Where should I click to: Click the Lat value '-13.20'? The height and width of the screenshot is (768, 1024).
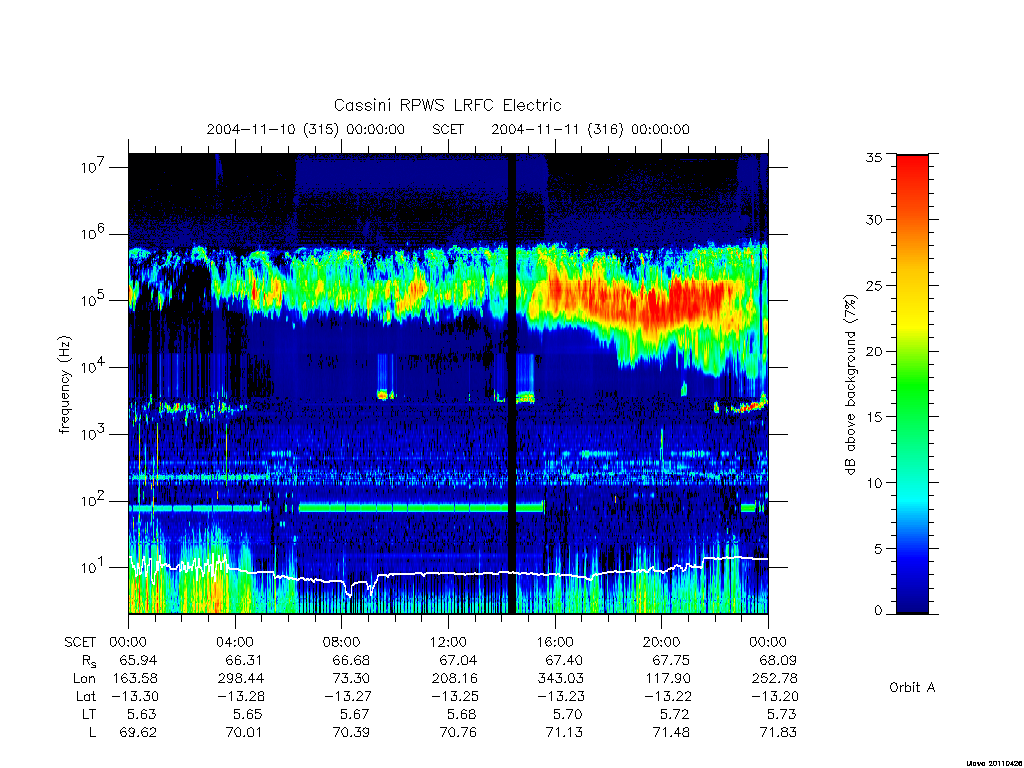tap(775, 696)
